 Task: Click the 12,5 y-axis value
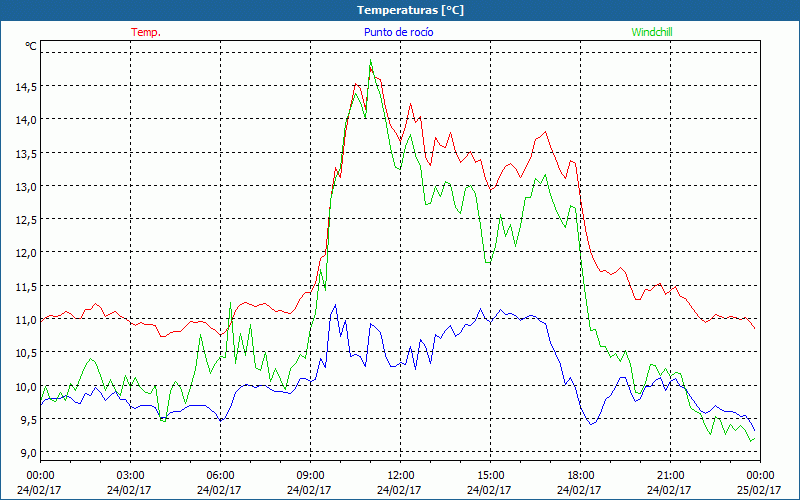click(26, 220)
